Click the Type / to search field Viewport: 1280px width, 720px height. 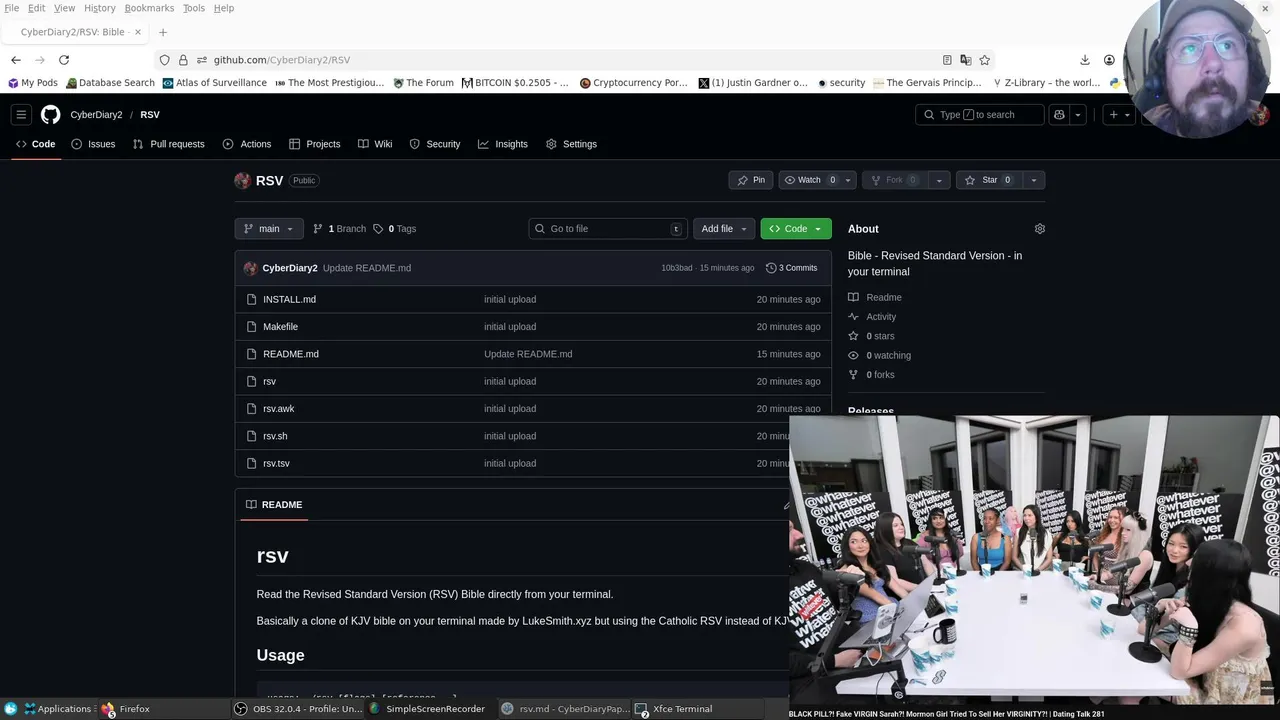pyautogui.click(x=979, y=115)
